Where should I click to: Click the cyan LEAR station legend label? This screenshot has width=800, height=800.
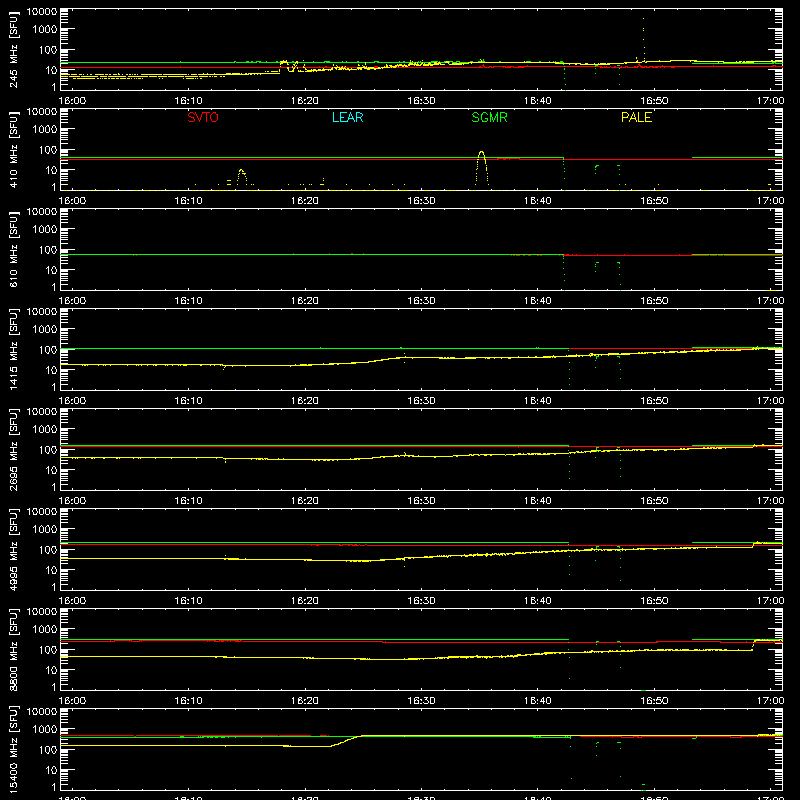[347, 117]
